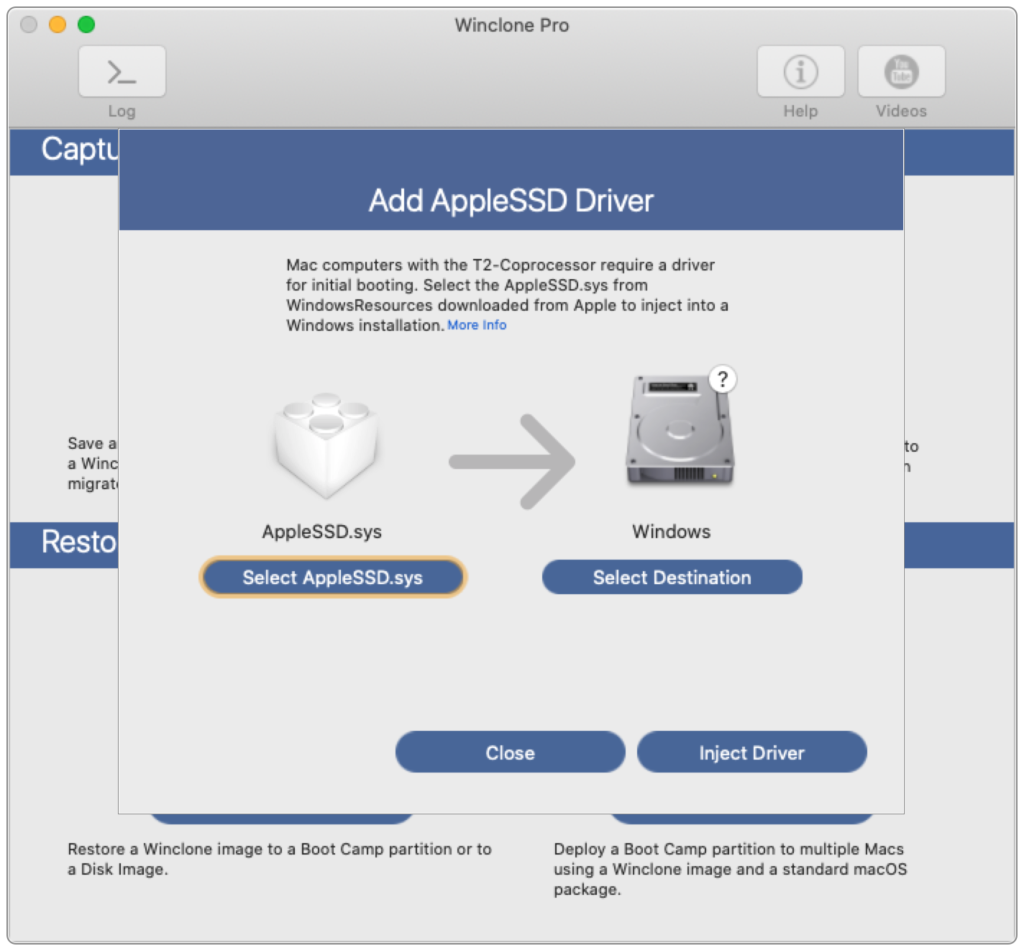Click the Log label under toolbar icon
This screenshot has height=951, width=1024.
point(122,111)
